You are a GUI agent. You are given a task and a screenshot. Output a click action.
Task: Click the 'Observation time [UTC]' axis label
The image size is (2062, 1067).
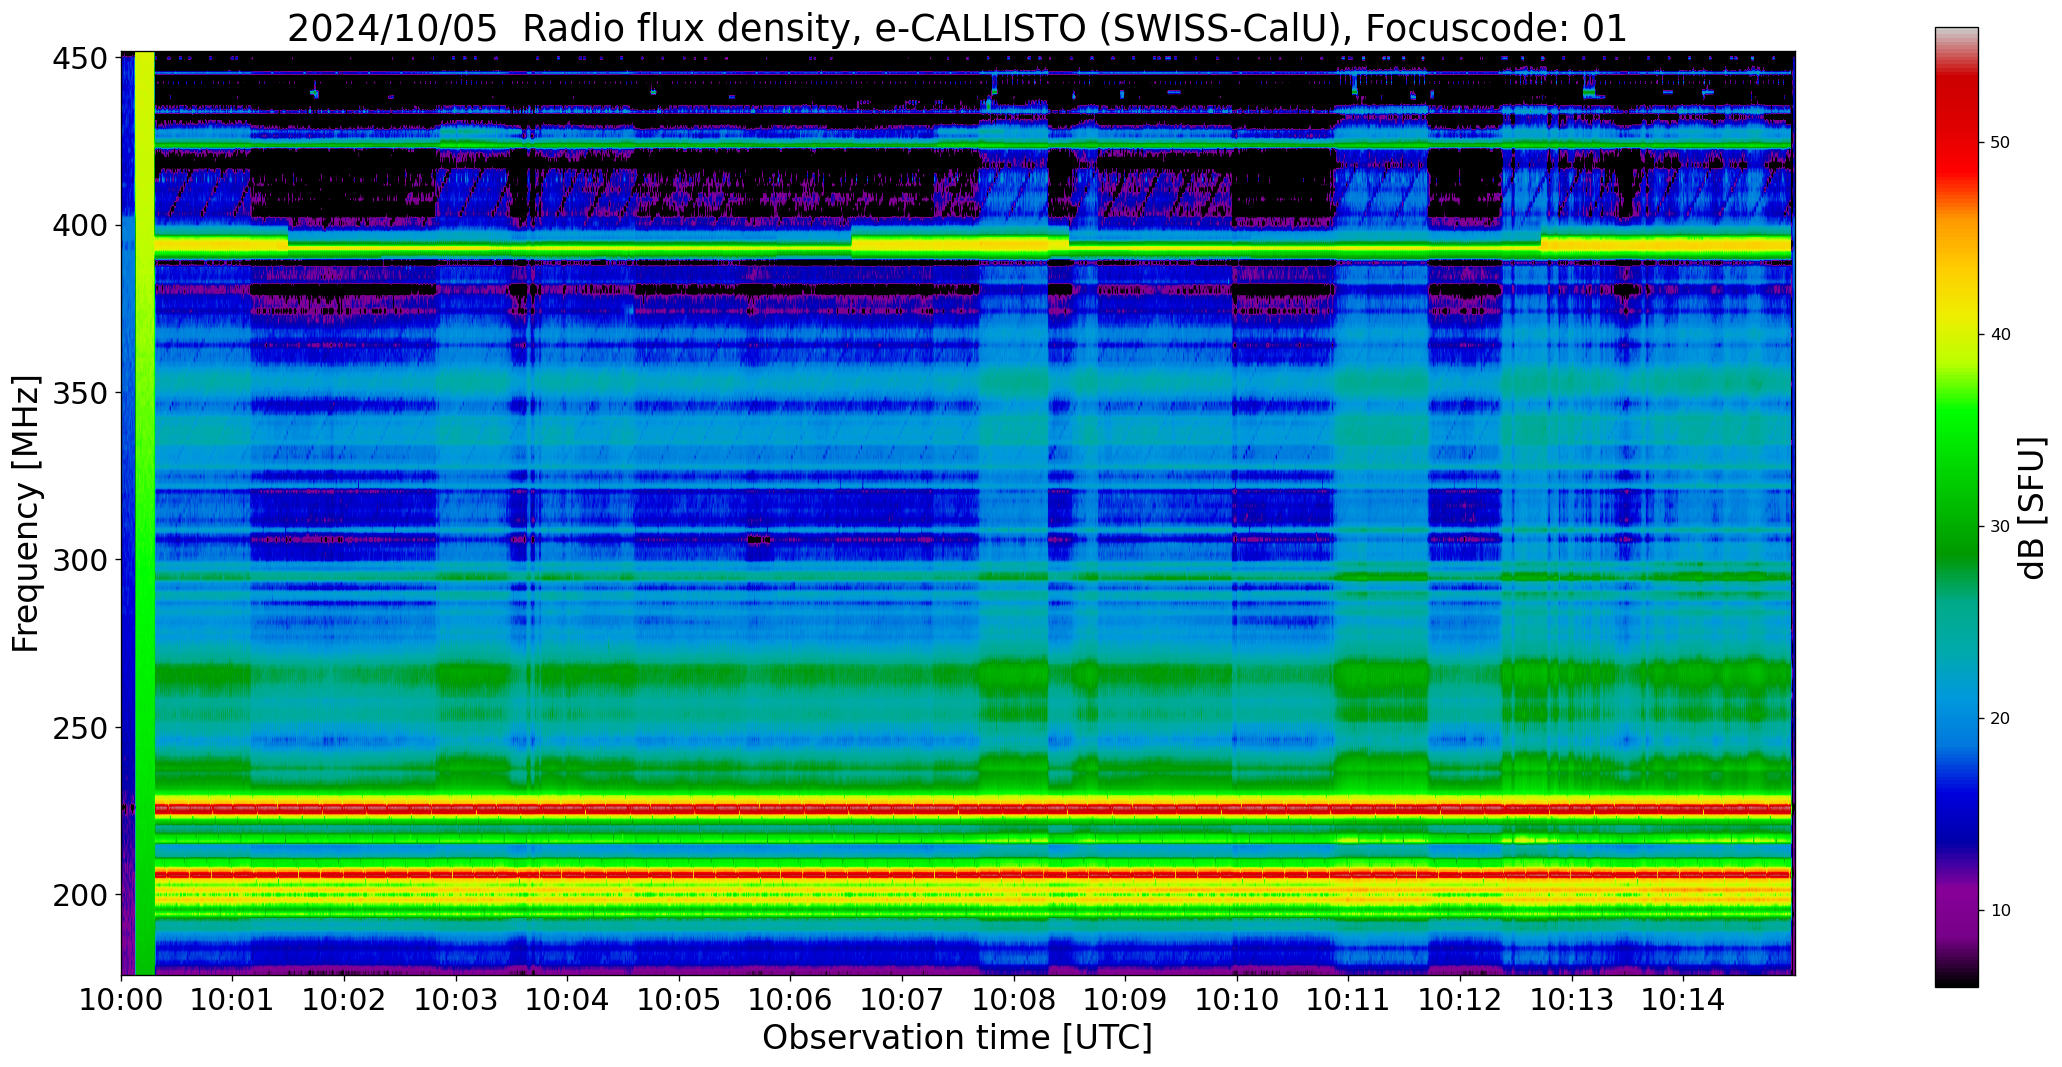(957, 1037)
